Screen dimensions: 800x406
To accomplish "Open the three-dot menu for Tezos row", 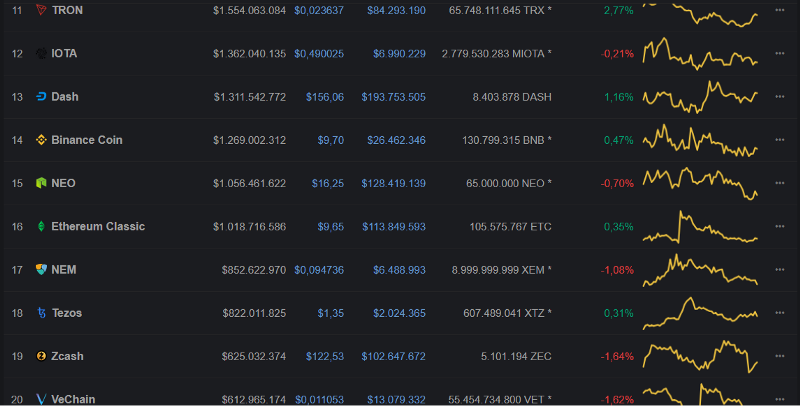I will [x=780, y=313].
